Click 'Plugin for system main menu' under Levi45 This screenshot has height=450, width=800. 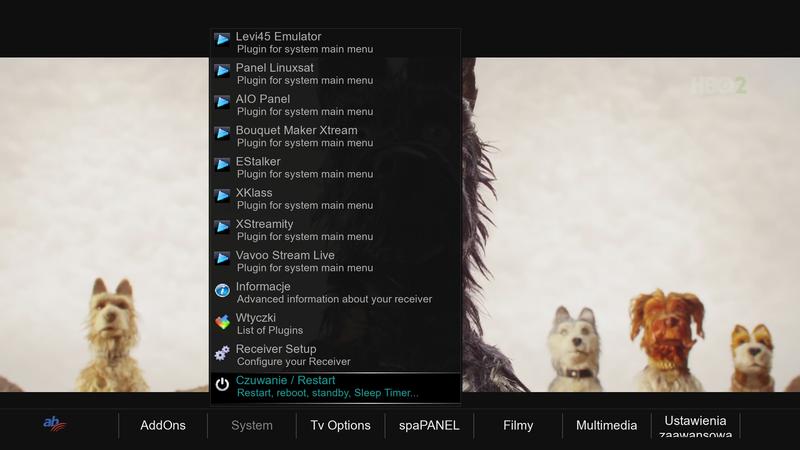(305, 49)
